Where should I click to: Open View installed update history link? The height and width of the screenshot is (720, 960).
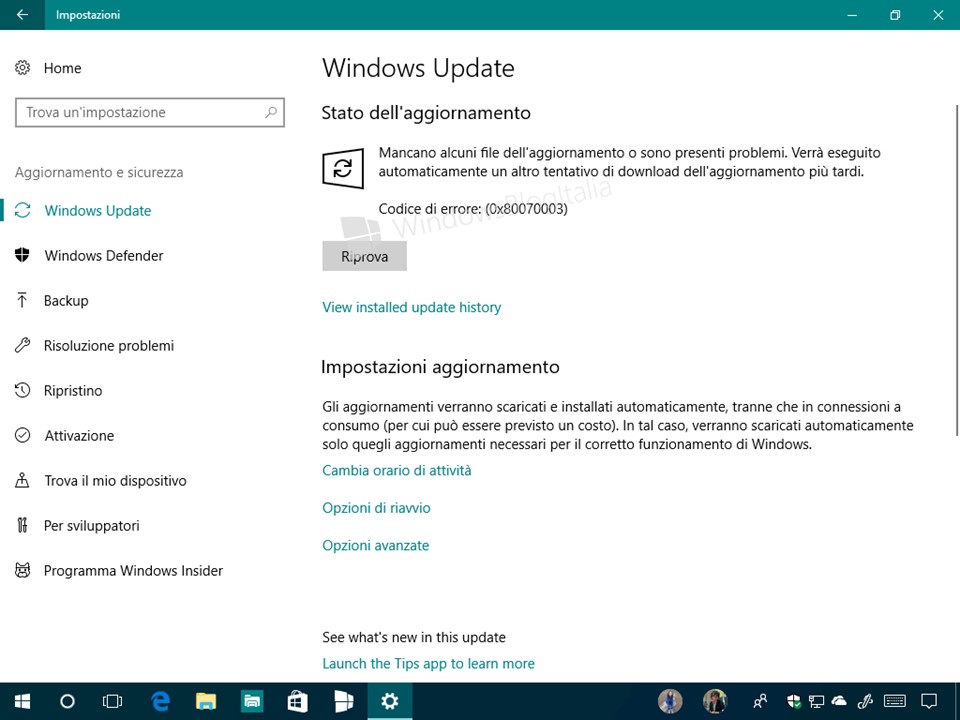click(411, 307)
